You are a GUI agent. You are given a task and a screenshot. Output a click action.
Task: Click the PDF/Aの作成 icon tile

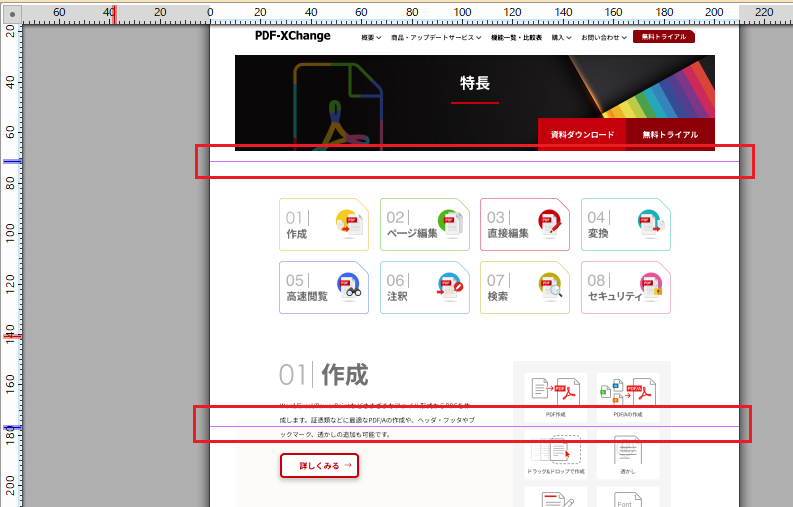click(x=628, y=397)
